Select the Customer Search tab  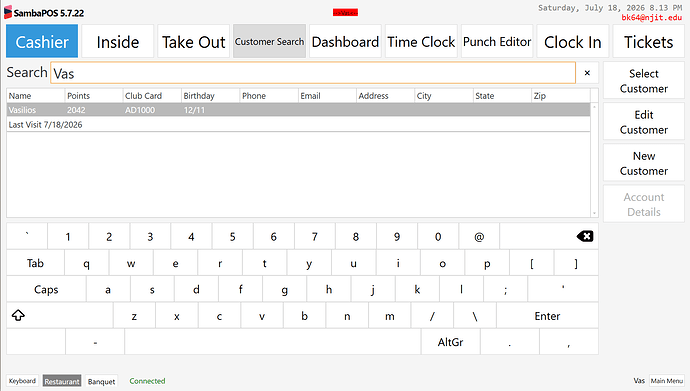(x=269, y=41)
